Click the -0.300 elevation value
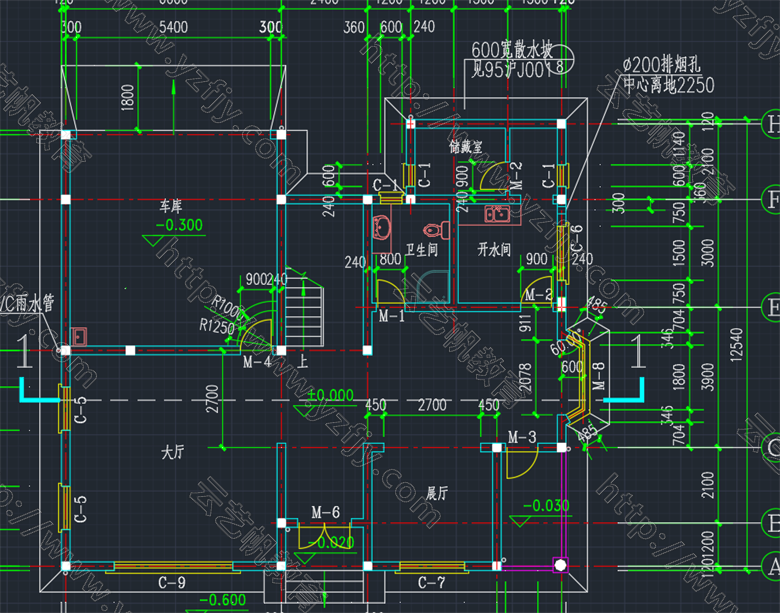Image resolution: width=780 pixels, height=613 pixels. pyautogui.click(x=179, y=225)
